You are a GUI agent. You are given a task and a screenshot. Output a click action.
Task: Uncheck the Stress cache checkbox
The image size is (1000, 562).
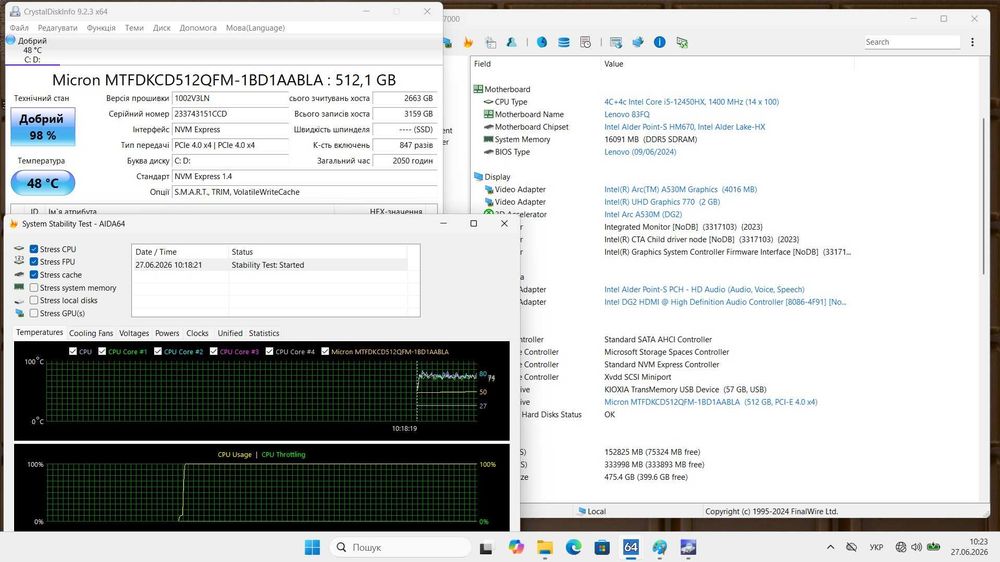(x=34, y=274)
